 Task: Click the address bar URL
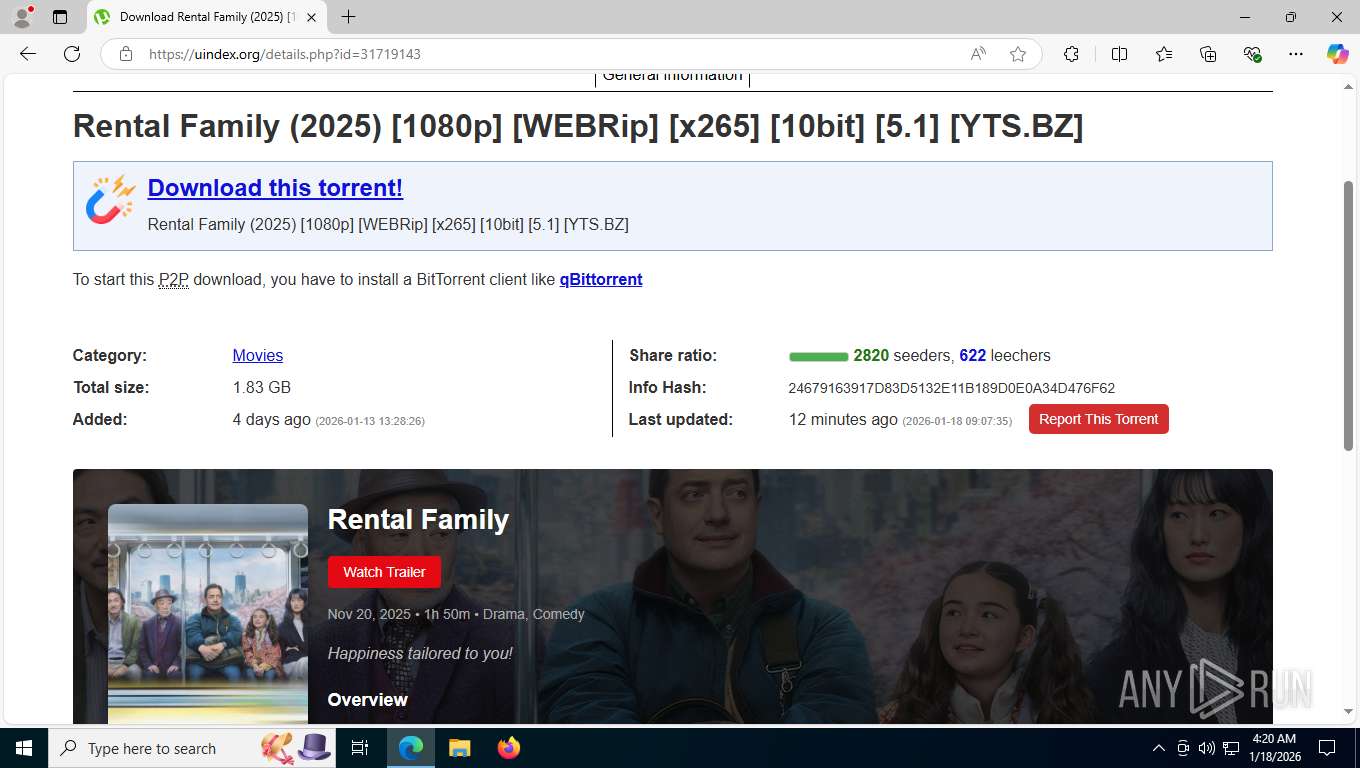click(x=285, y=54)
